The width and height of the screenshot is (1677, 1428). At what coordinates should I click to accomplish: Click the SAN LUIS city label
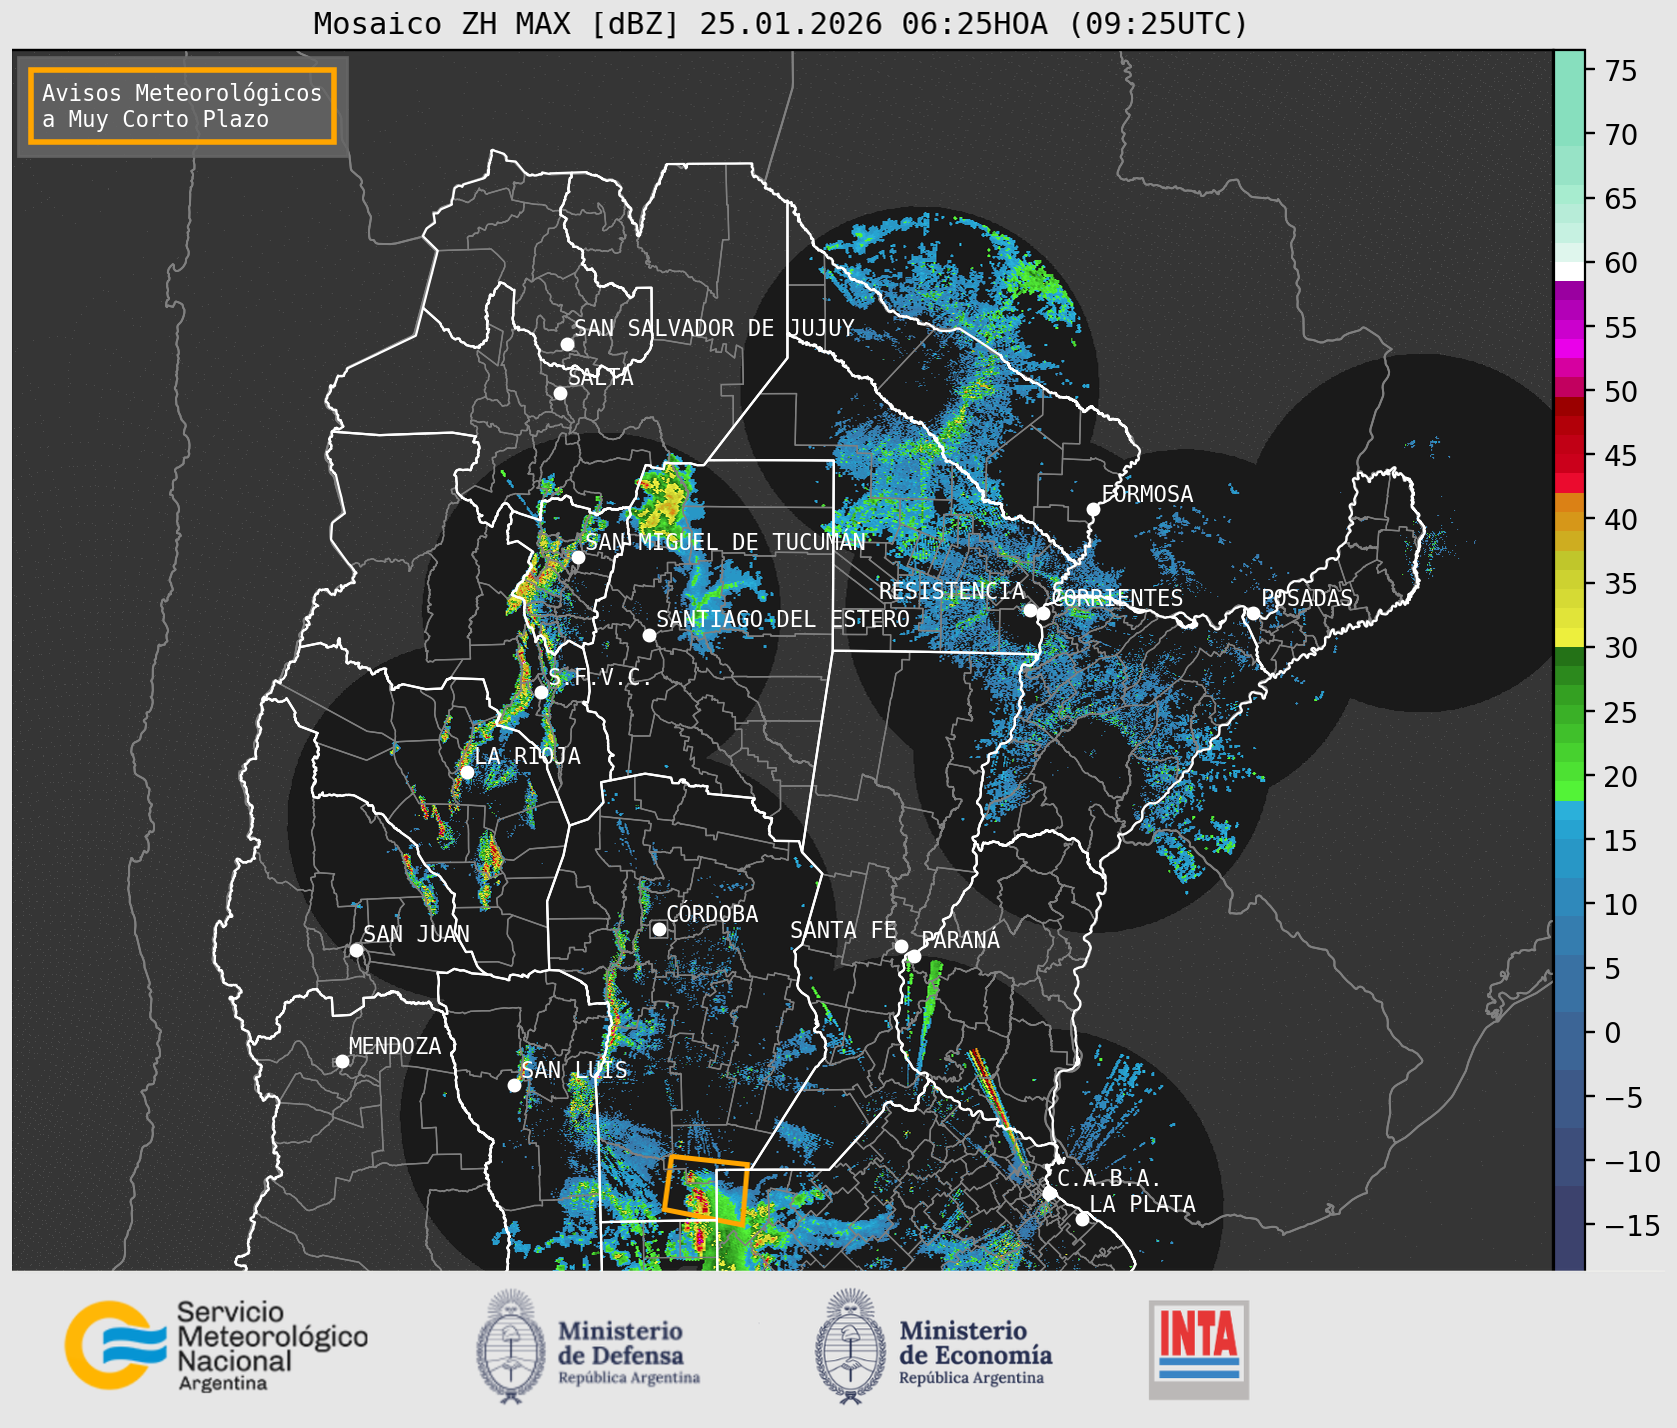pyautogui.click(x=575, y=1070)
